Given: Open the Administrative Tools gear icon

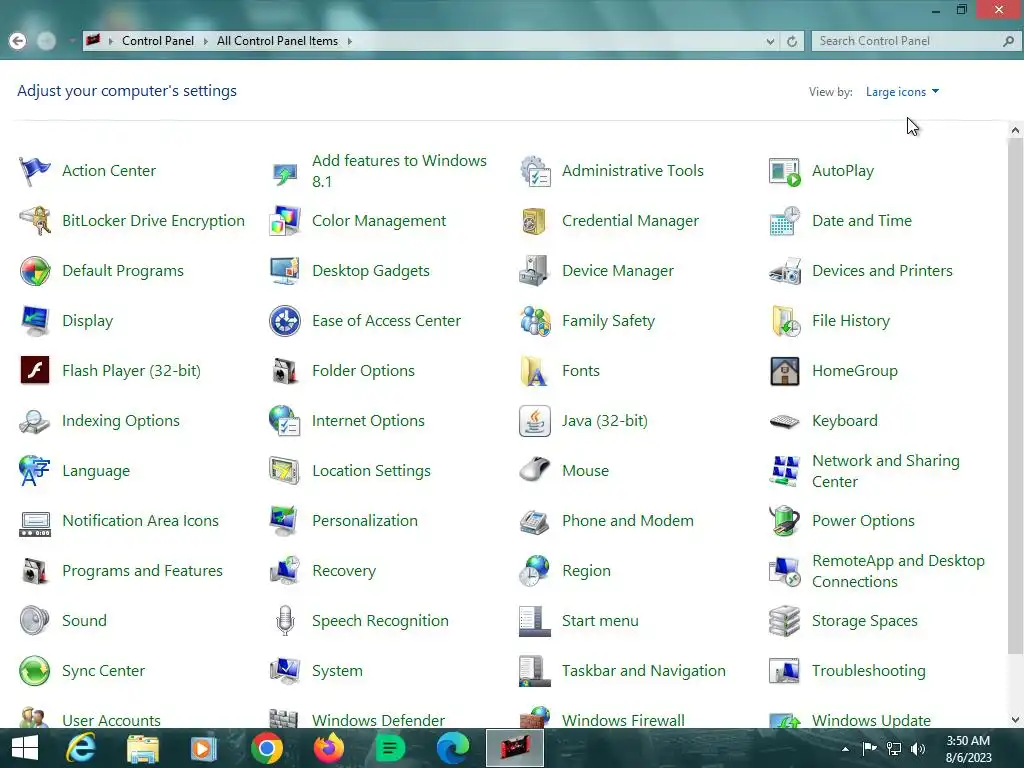Looking at the screenshot, I should tap(535, 171).
